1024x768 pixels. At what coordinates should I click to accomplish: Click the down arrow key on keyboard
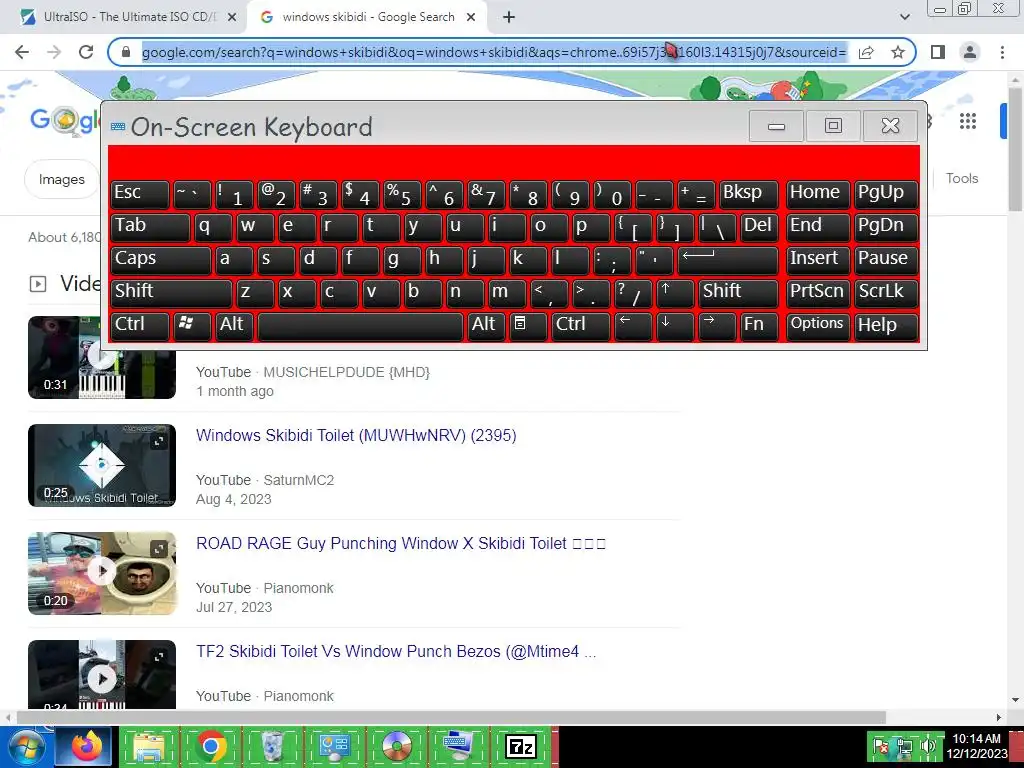point(675,325)
